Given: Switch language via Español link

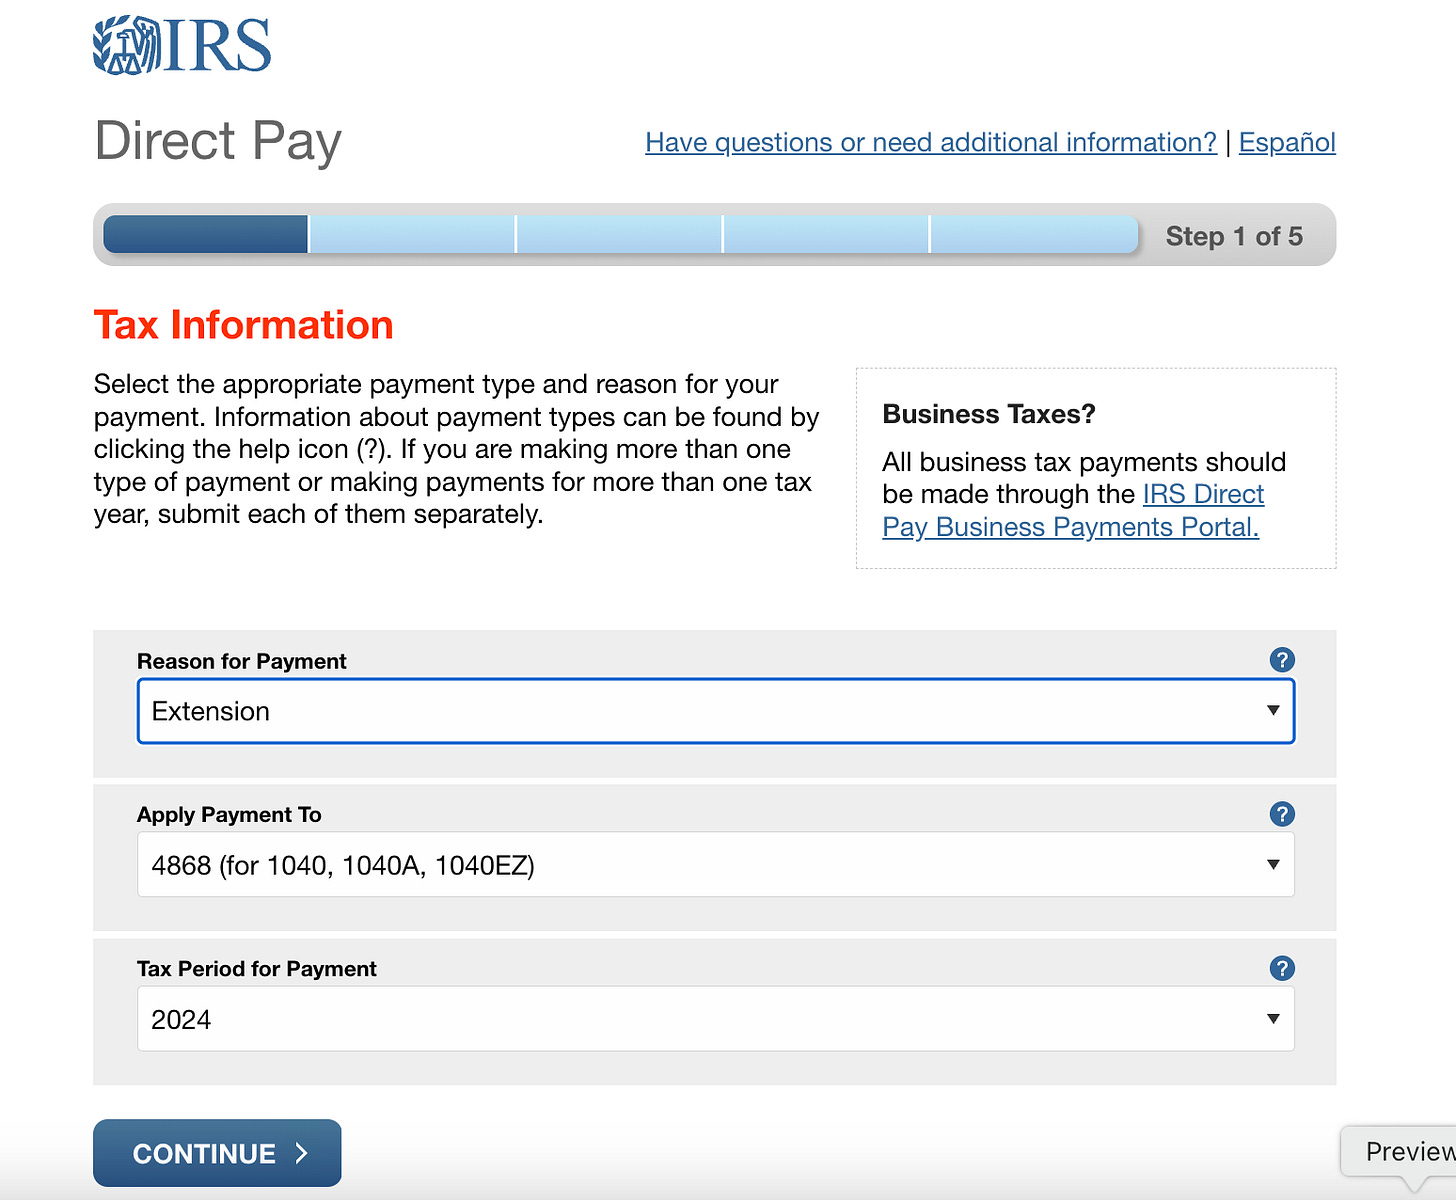Looking at the screenshot, I should point(1287,142).
